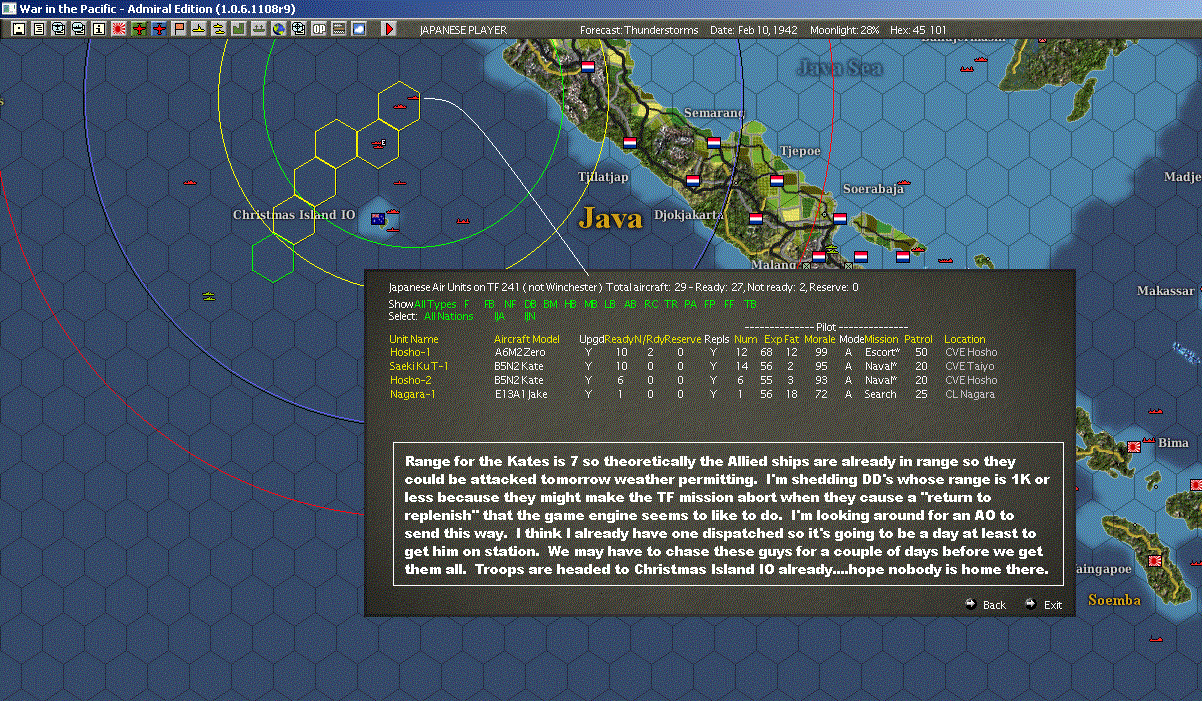
Task: Sort by Mission column header
Action: 881,339
